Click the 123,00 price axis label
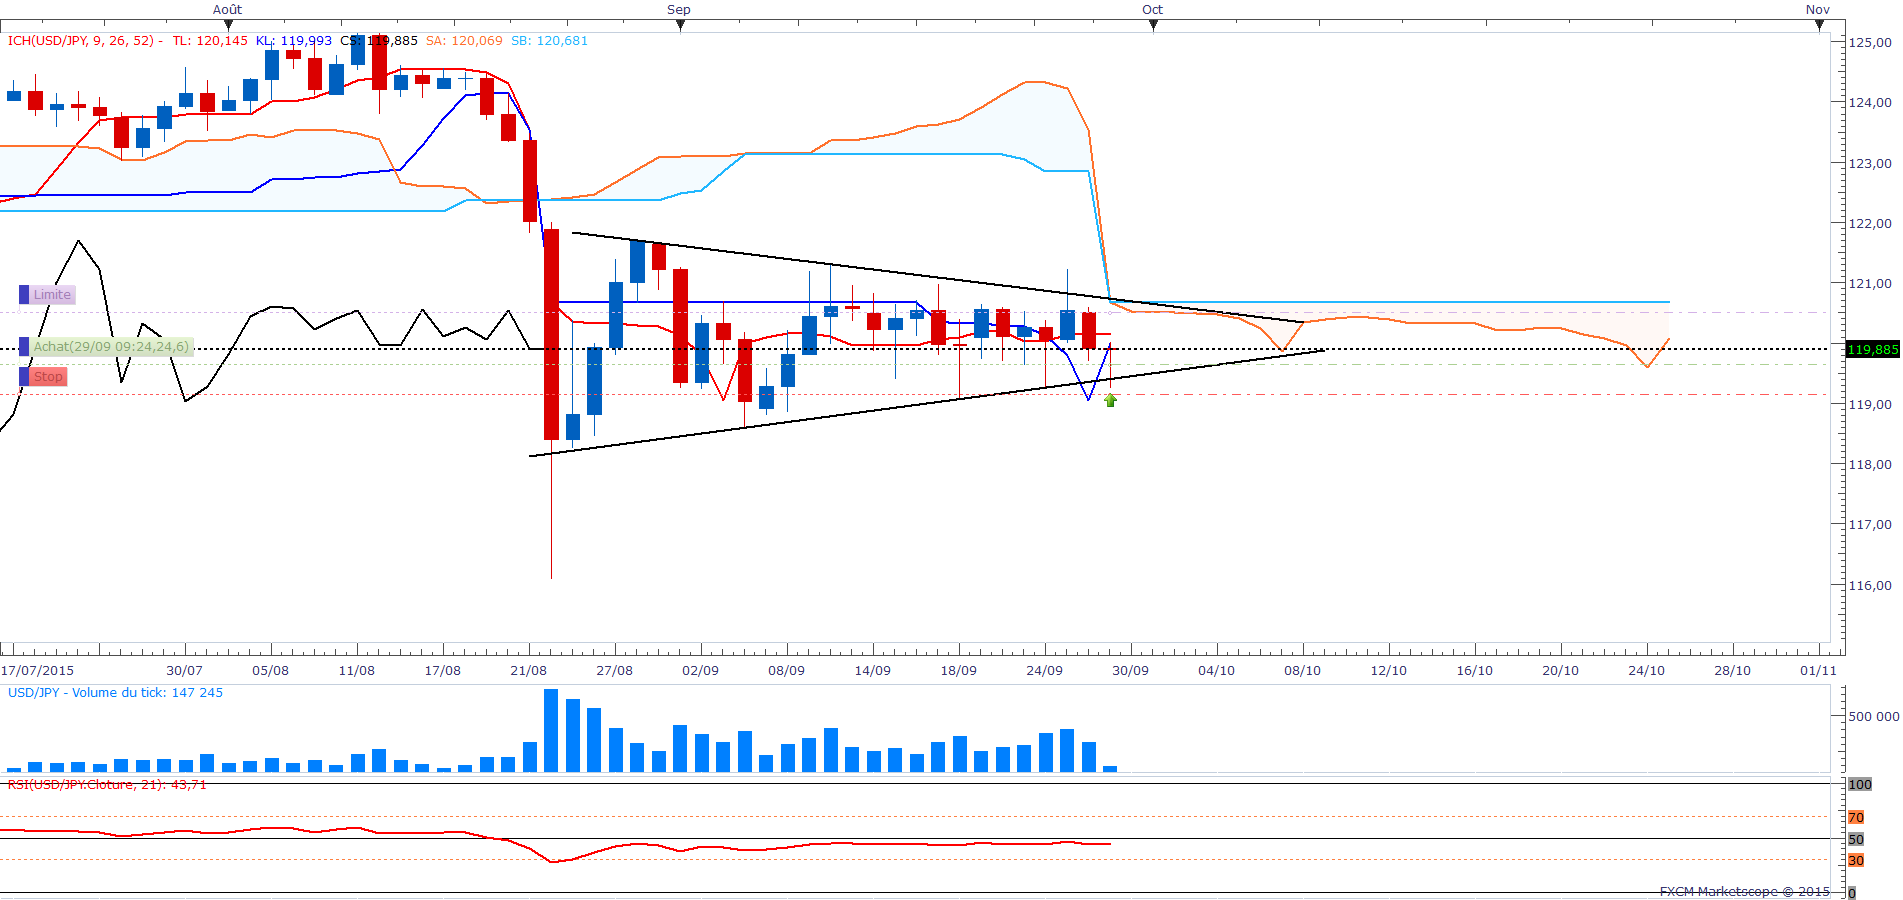 pos(1870,163)
